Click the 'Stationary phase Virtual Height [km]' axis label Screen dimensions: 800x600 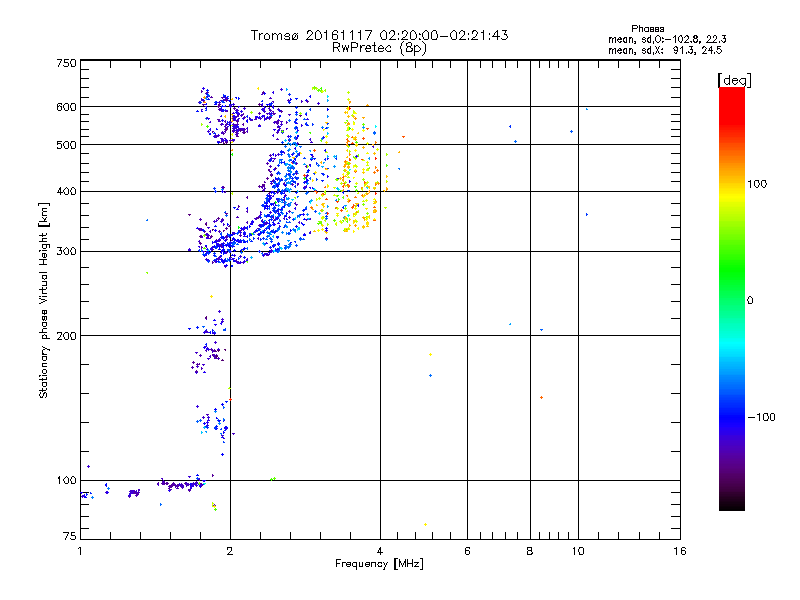click(x=44, y=300)
